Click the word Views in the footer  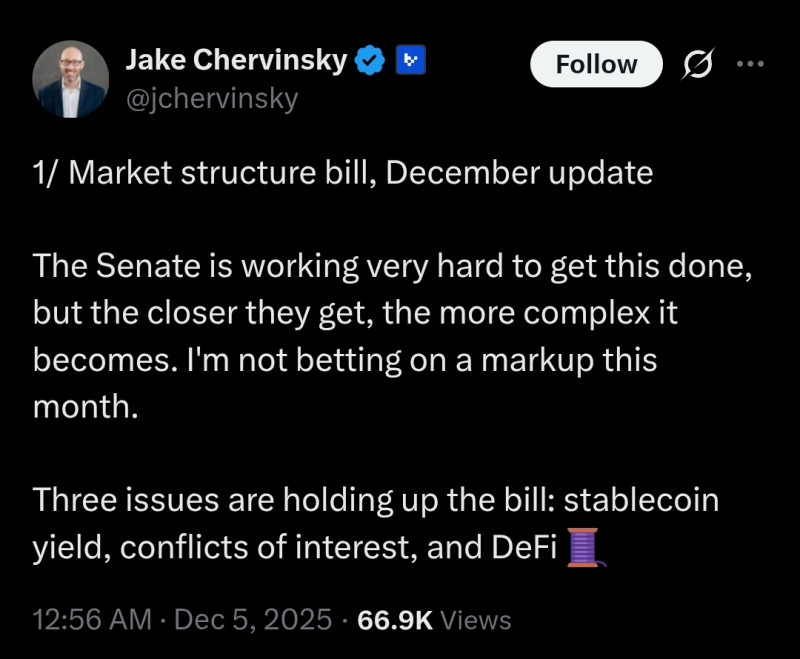(476, 620)
